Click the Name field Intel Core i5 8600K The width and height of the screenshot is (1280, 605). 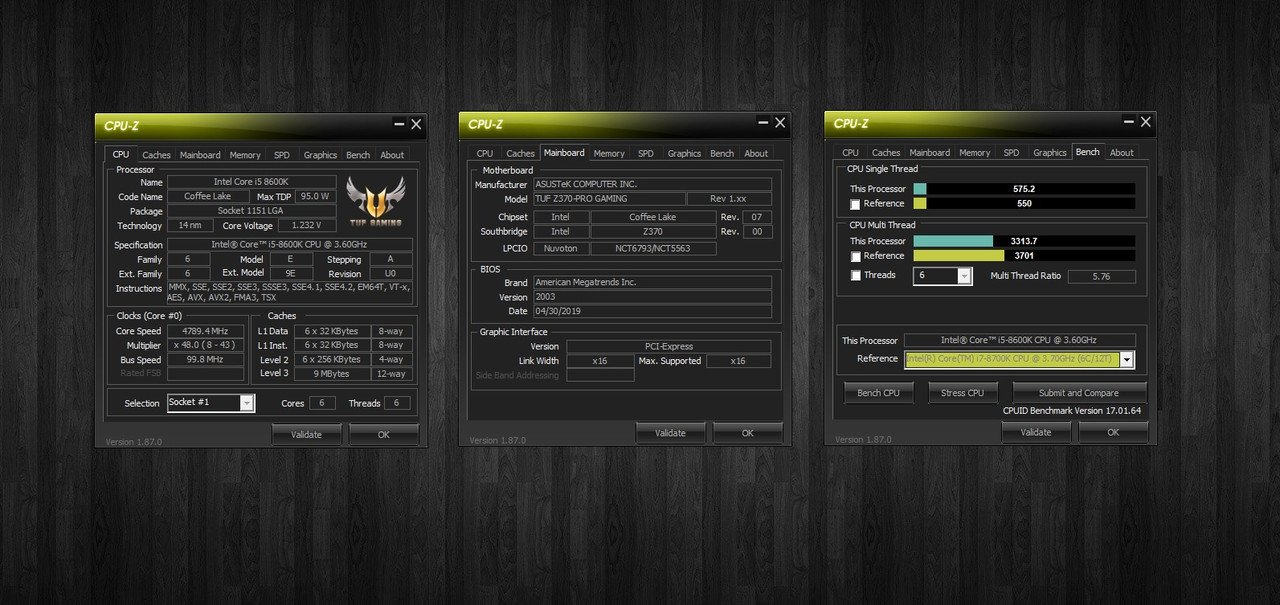(251, 182)
